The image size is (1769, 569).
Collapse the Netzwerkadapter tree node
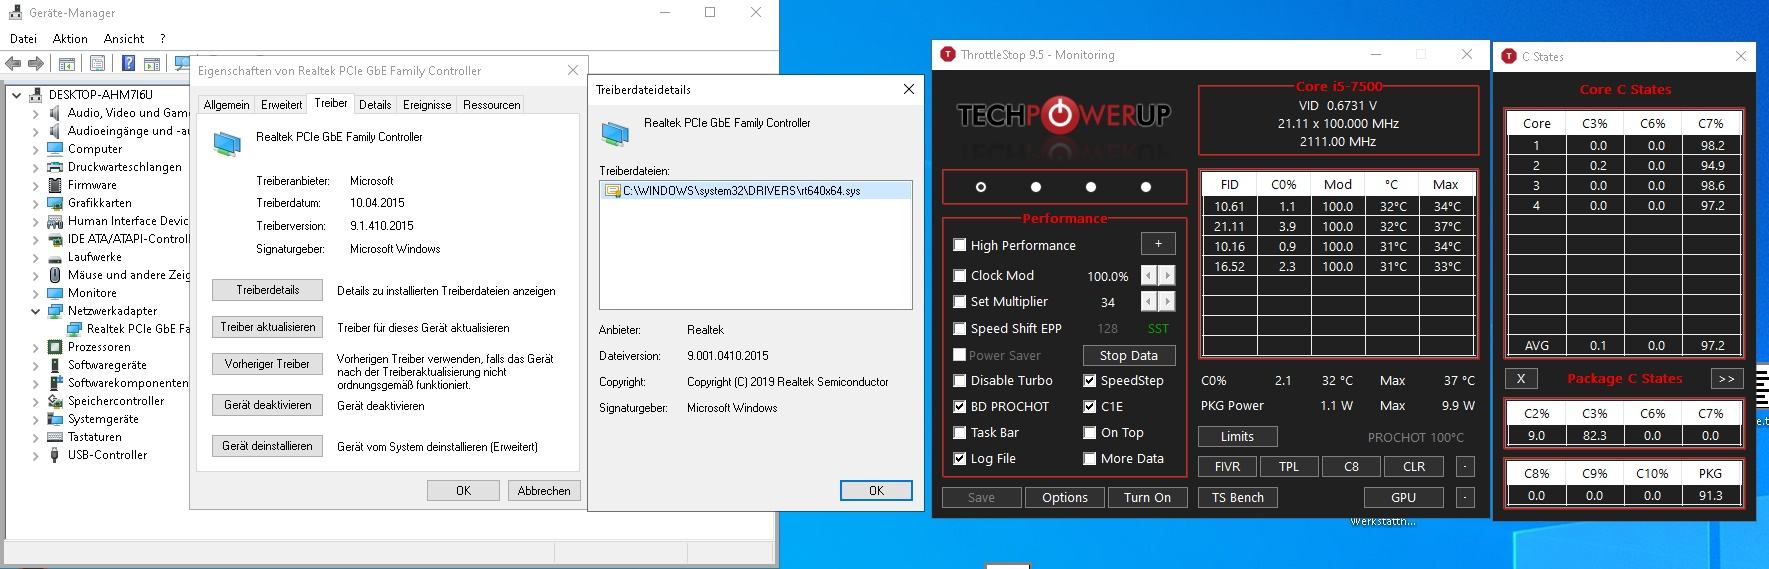point(35,311)
